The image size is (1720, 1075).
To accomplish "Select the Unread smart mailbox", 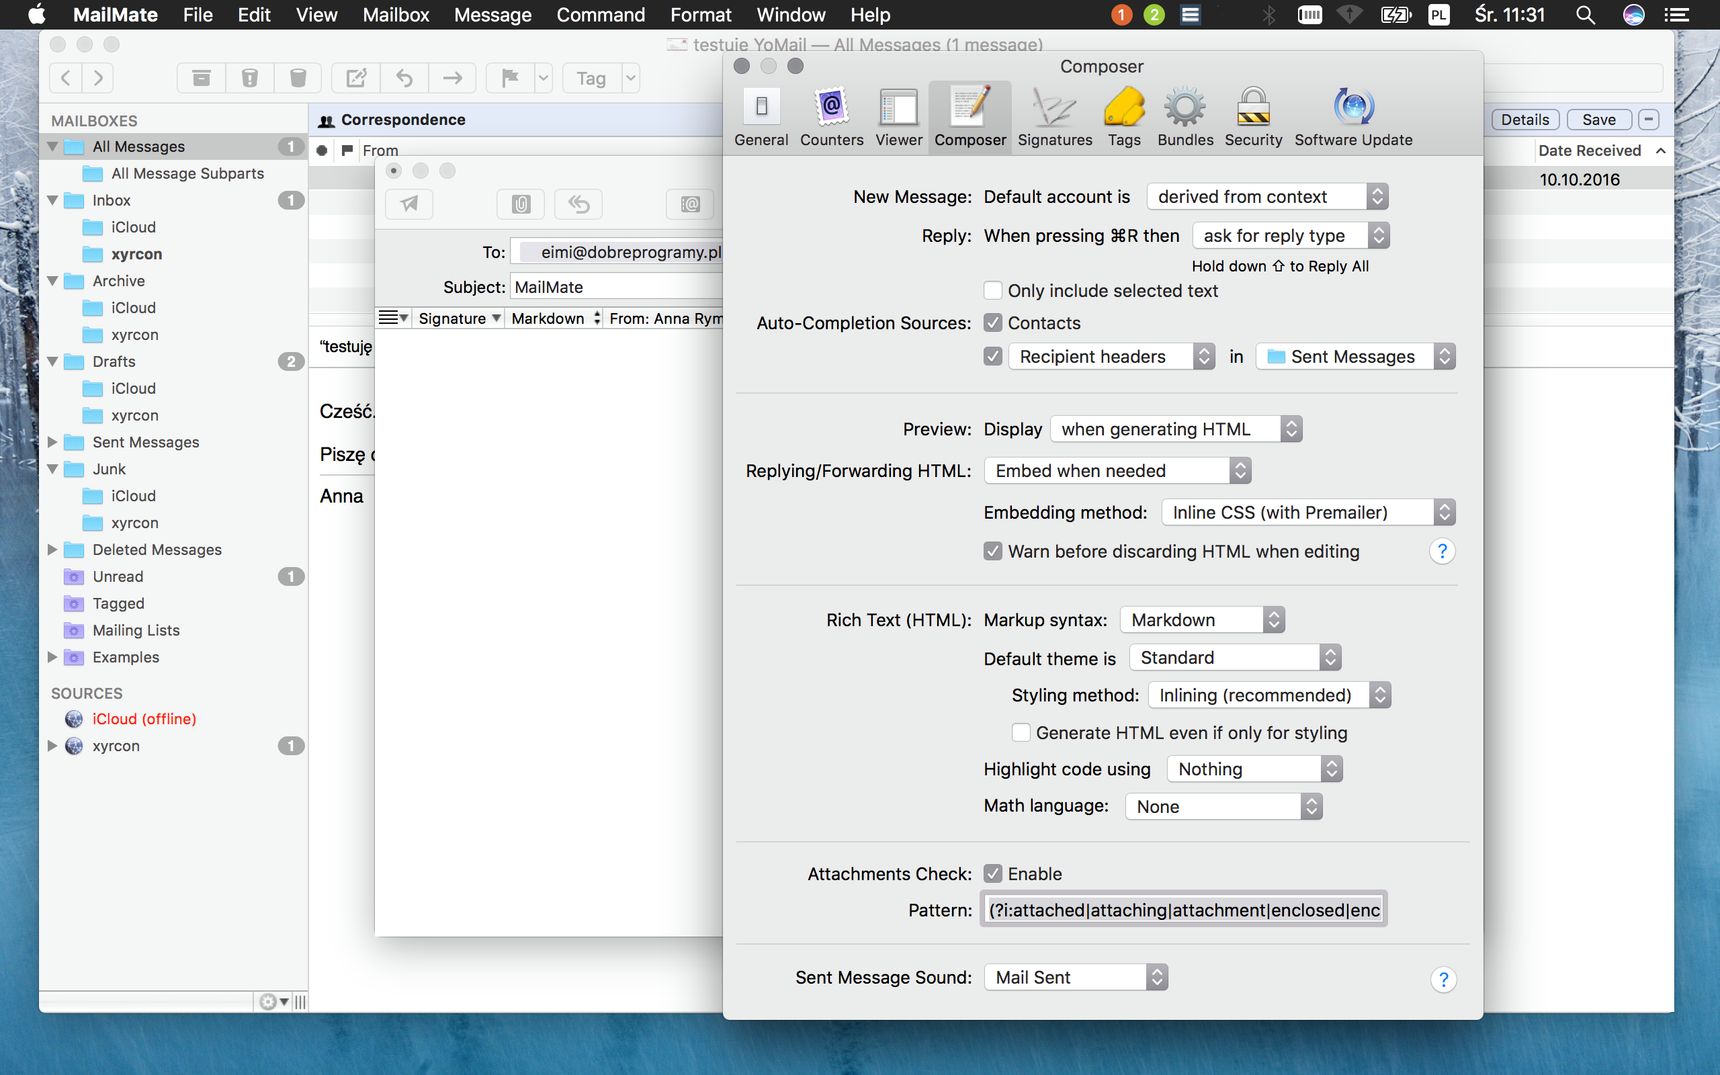I will 118,576.
